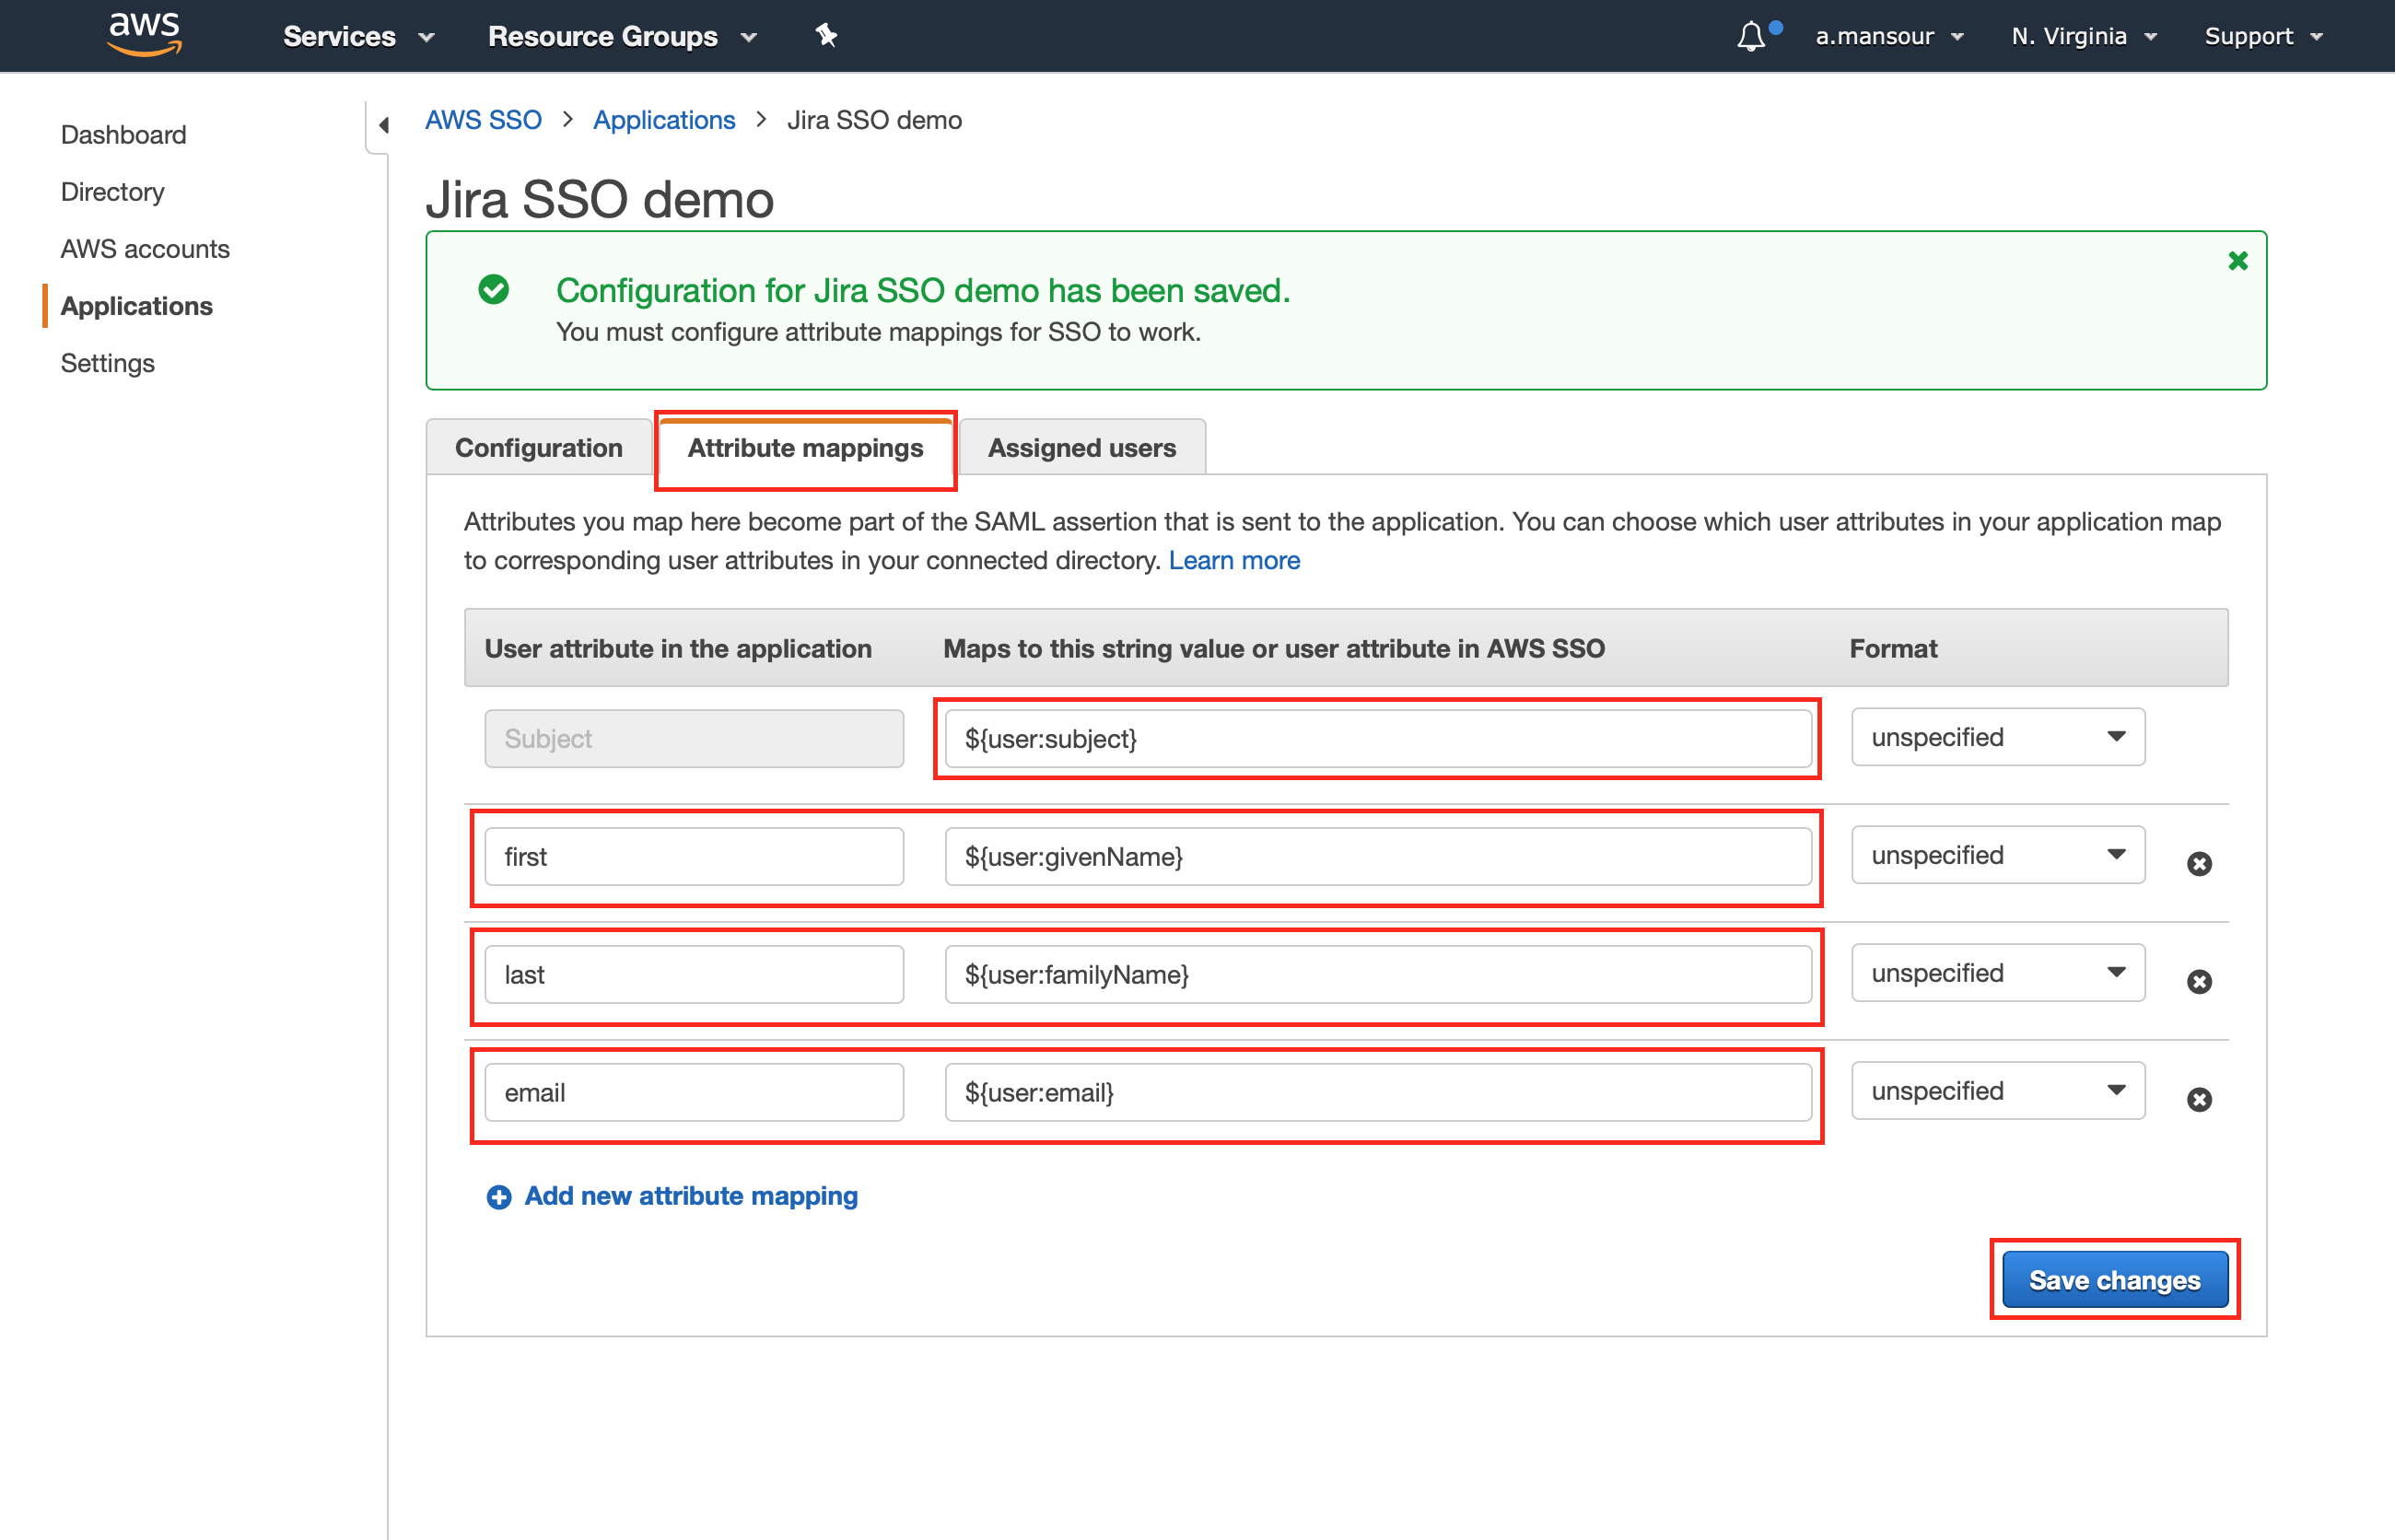This screenshot has height=1540, width=2395.
Task: Click the plus icon for new attribute mapping
Action: [498, 1197]
